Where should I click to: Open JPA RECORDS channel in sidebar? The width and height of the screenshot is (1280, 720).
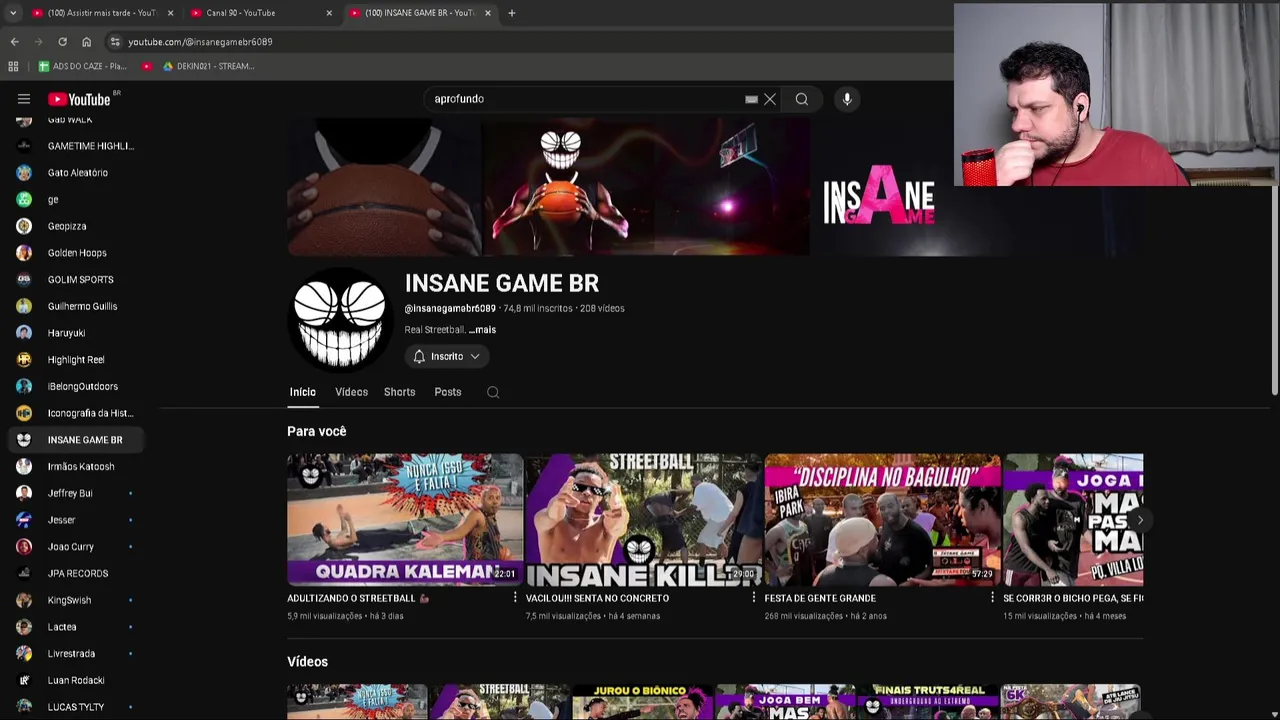click(77, 574)
